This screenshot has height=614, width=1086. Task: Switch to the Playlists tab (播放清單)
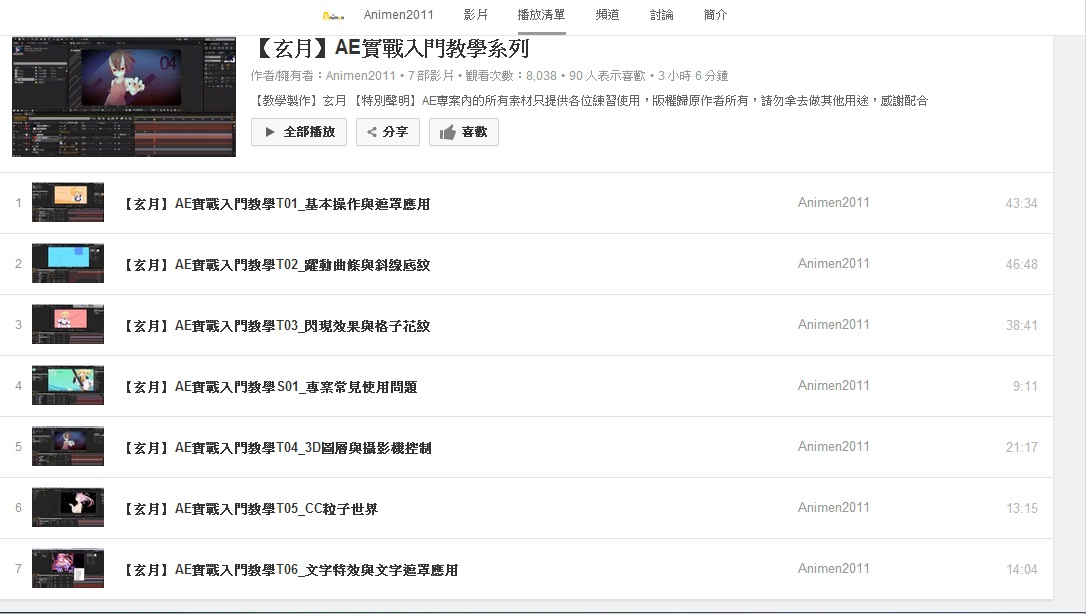[541, 15]
